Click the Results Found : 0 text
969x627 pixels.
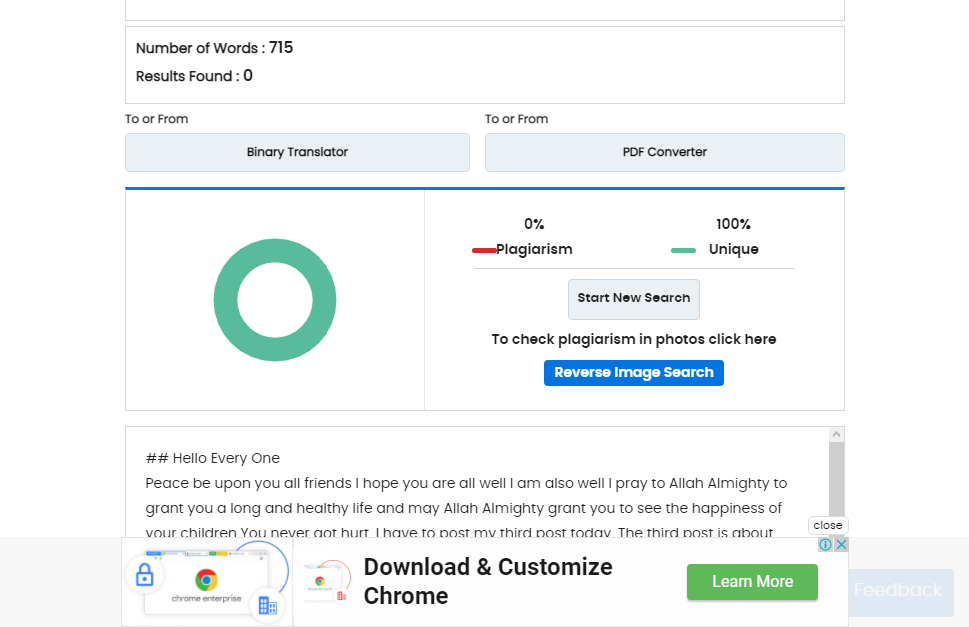point(194,76)
